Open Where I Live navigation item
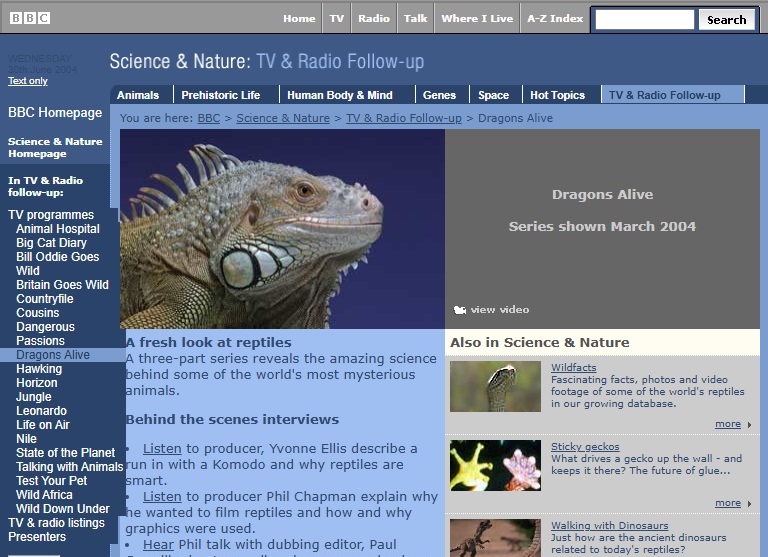 [477, 18]
